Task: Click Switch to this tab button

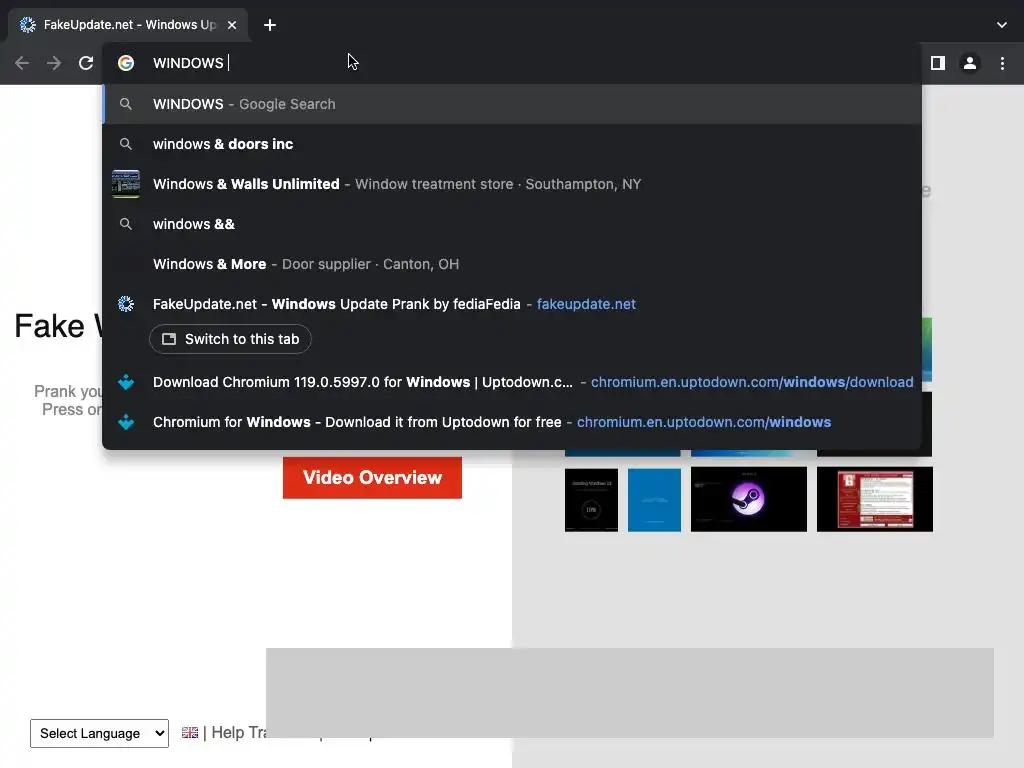Action: click(x=230, y=339)
